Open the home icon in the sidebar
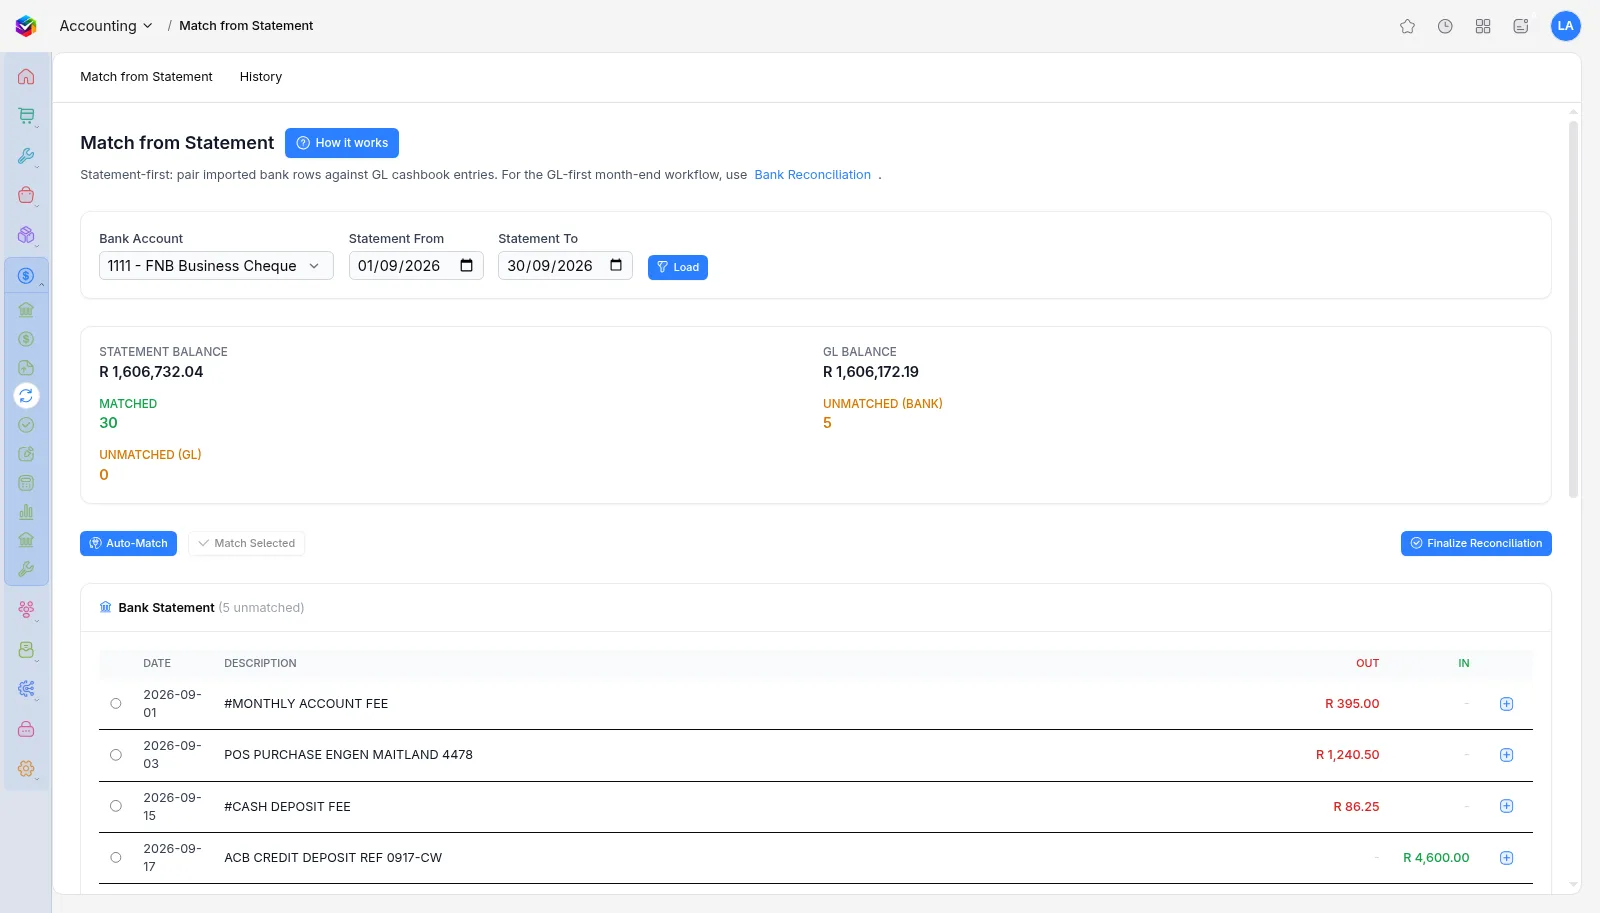This screenshot has height=913, width=1600. [26, 77]
